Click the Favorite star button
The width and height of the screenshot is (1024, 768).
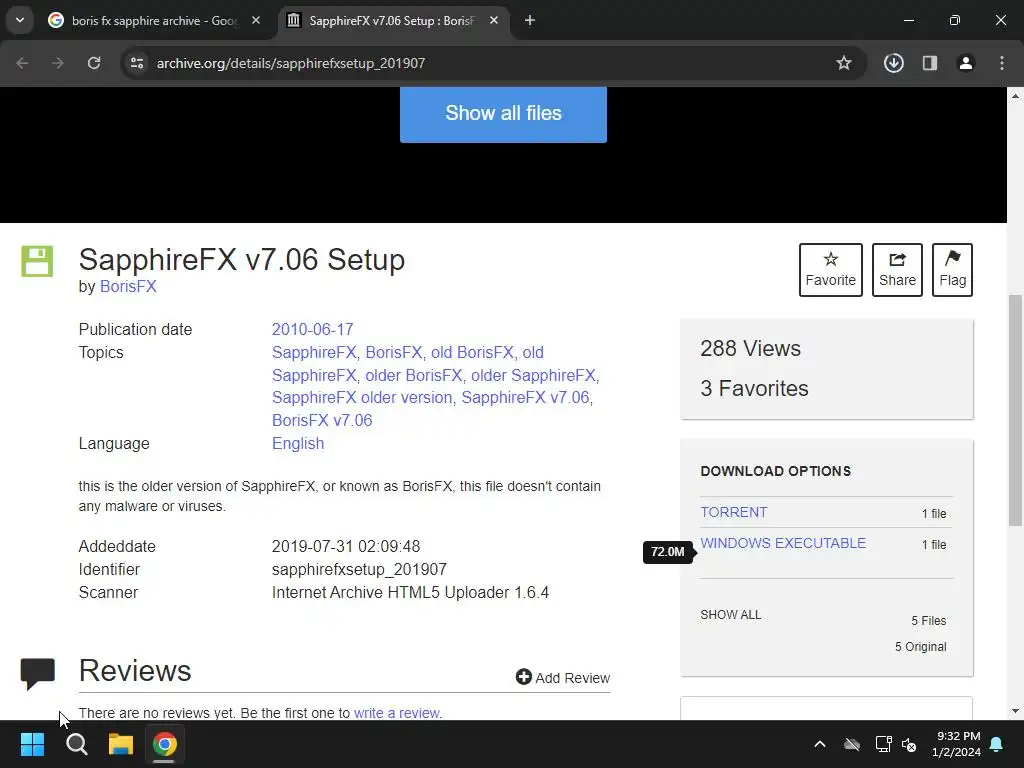click(x=831, y=270)
